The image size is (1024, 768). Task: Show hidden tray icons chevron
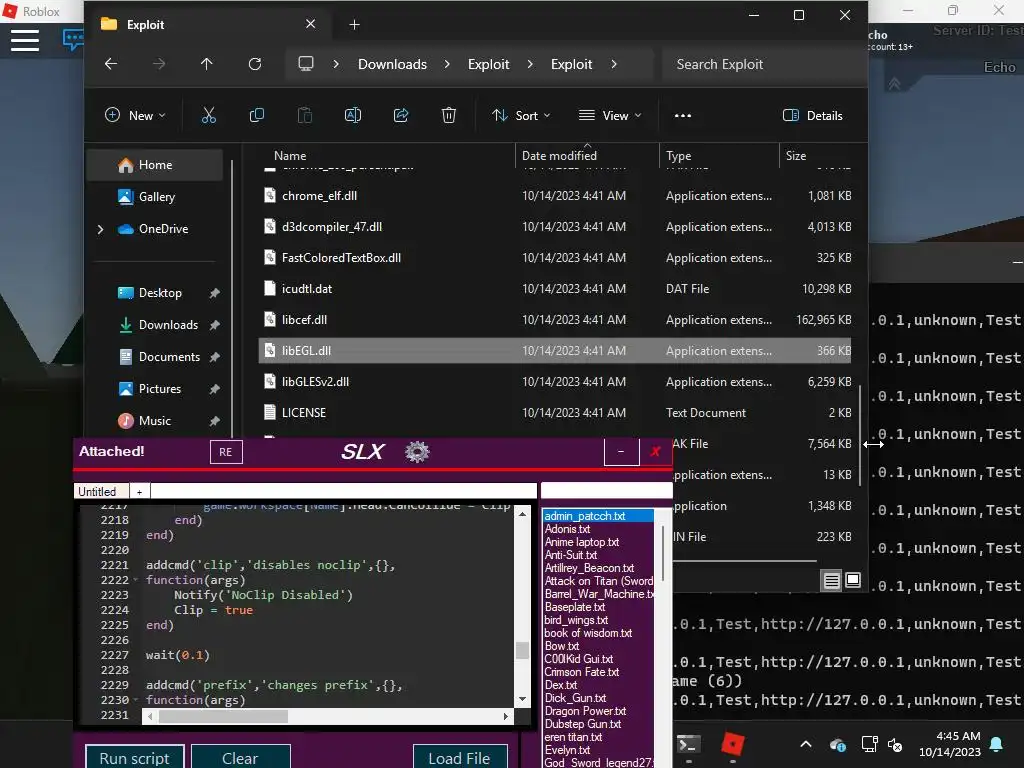pos(806,744)
